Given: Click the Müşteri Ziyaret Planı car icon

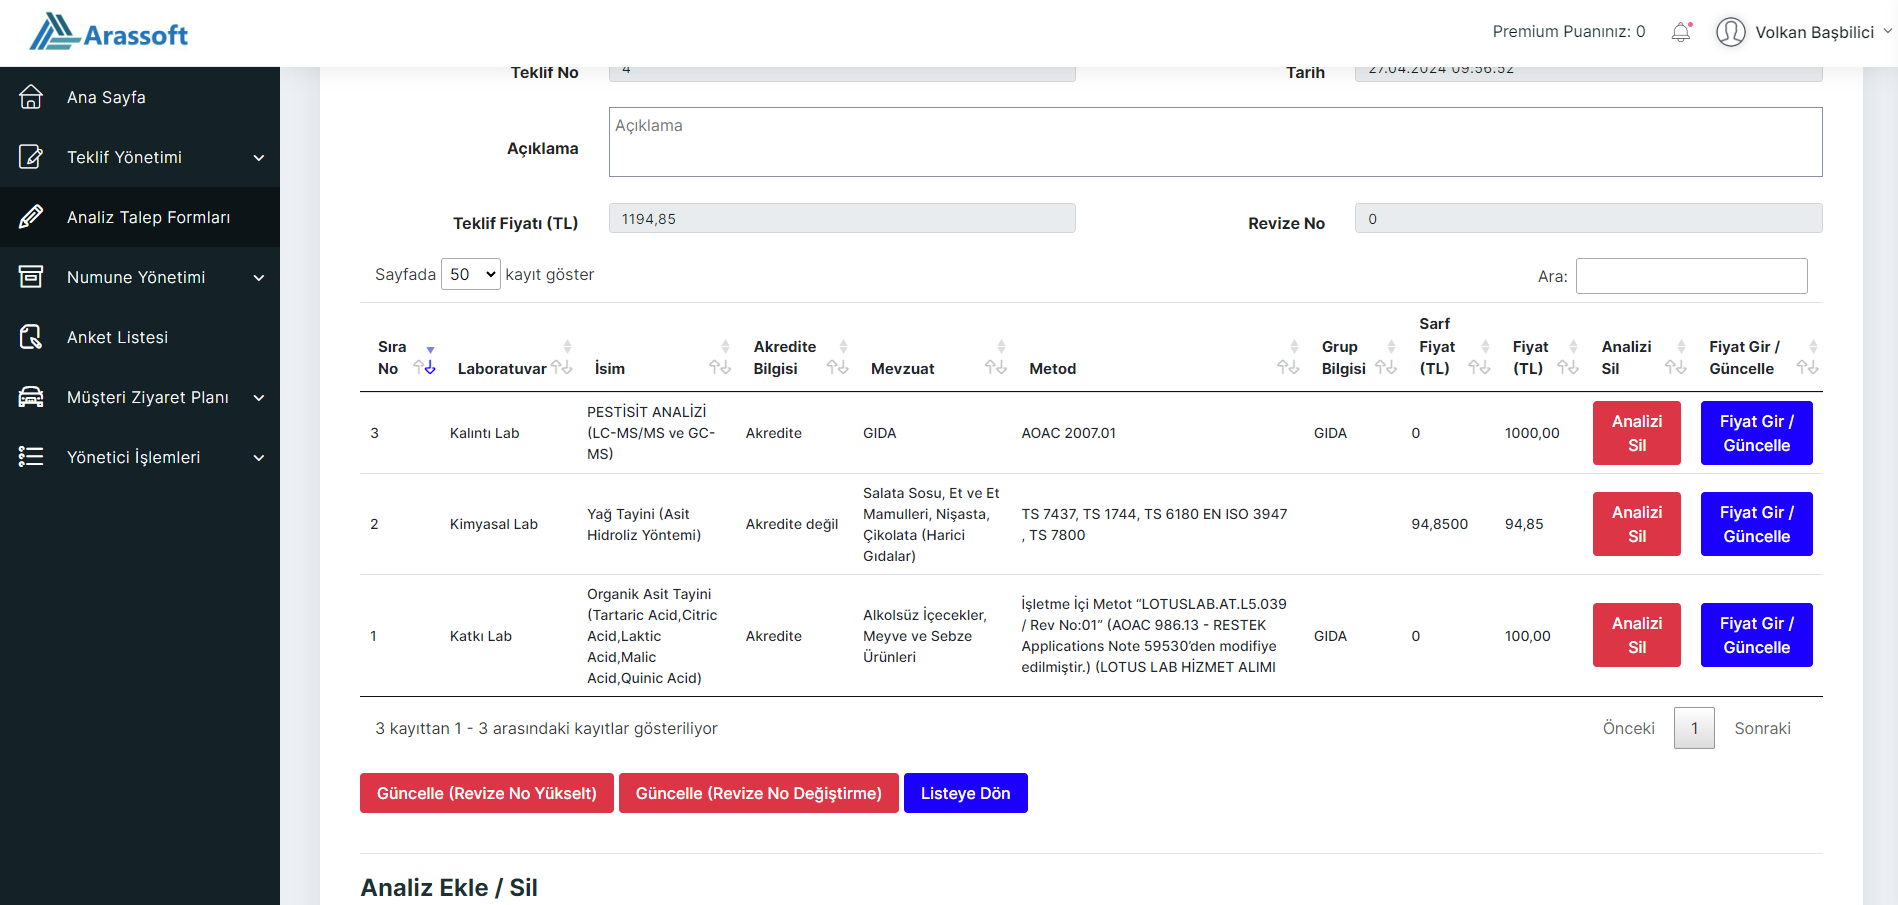Looking at the screenshot, I should 31,397.
